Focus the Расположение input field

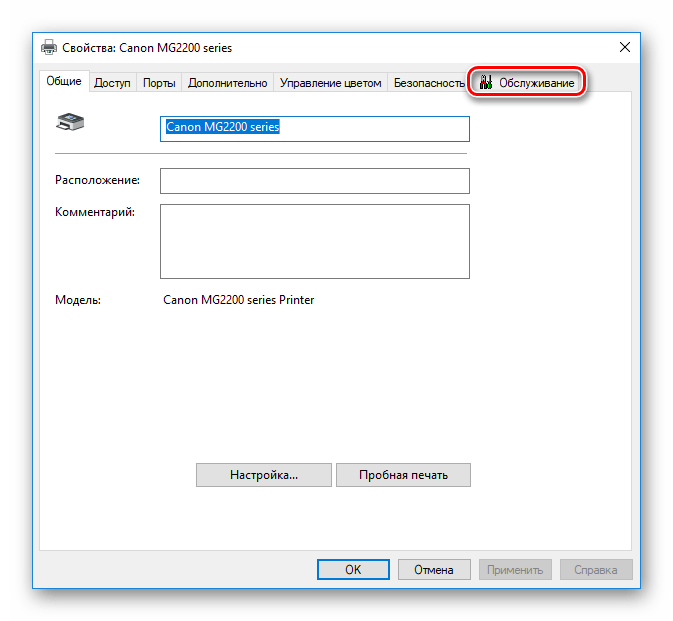coord(314,180)
